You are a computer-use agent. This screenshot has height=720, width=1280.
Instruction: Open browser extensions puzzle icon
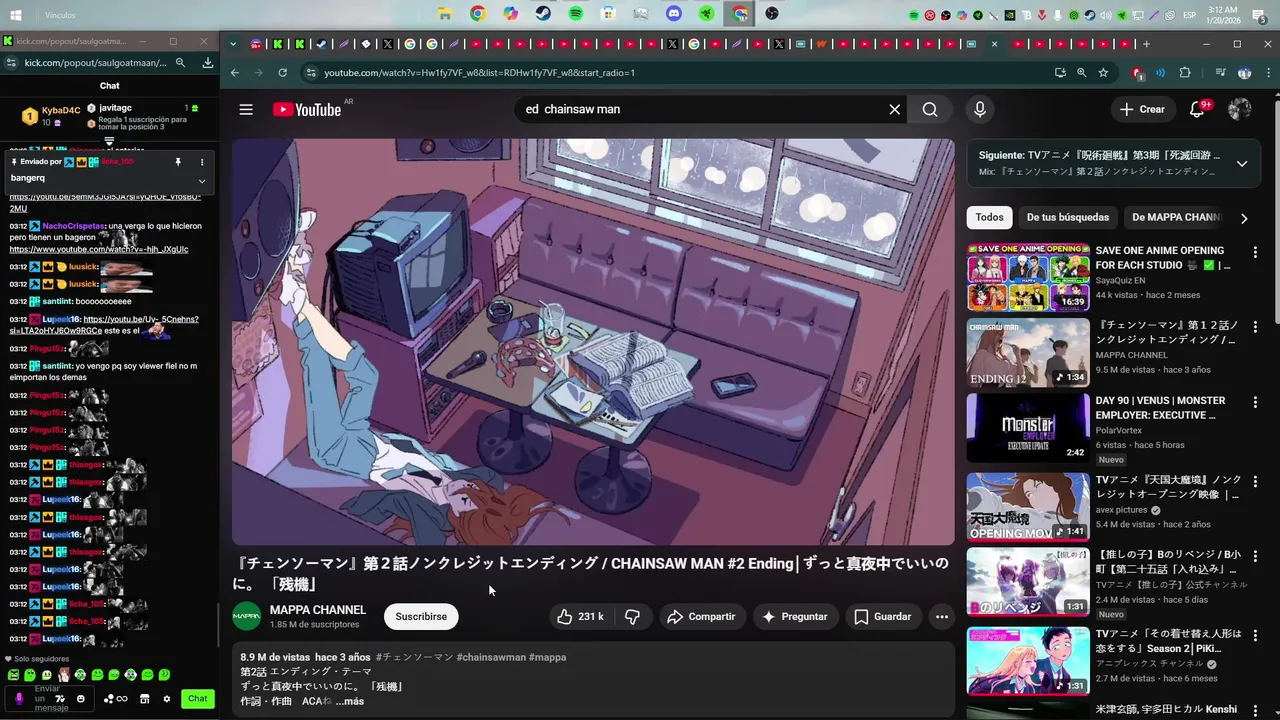pyautogui.click(x=1185, y=73)
